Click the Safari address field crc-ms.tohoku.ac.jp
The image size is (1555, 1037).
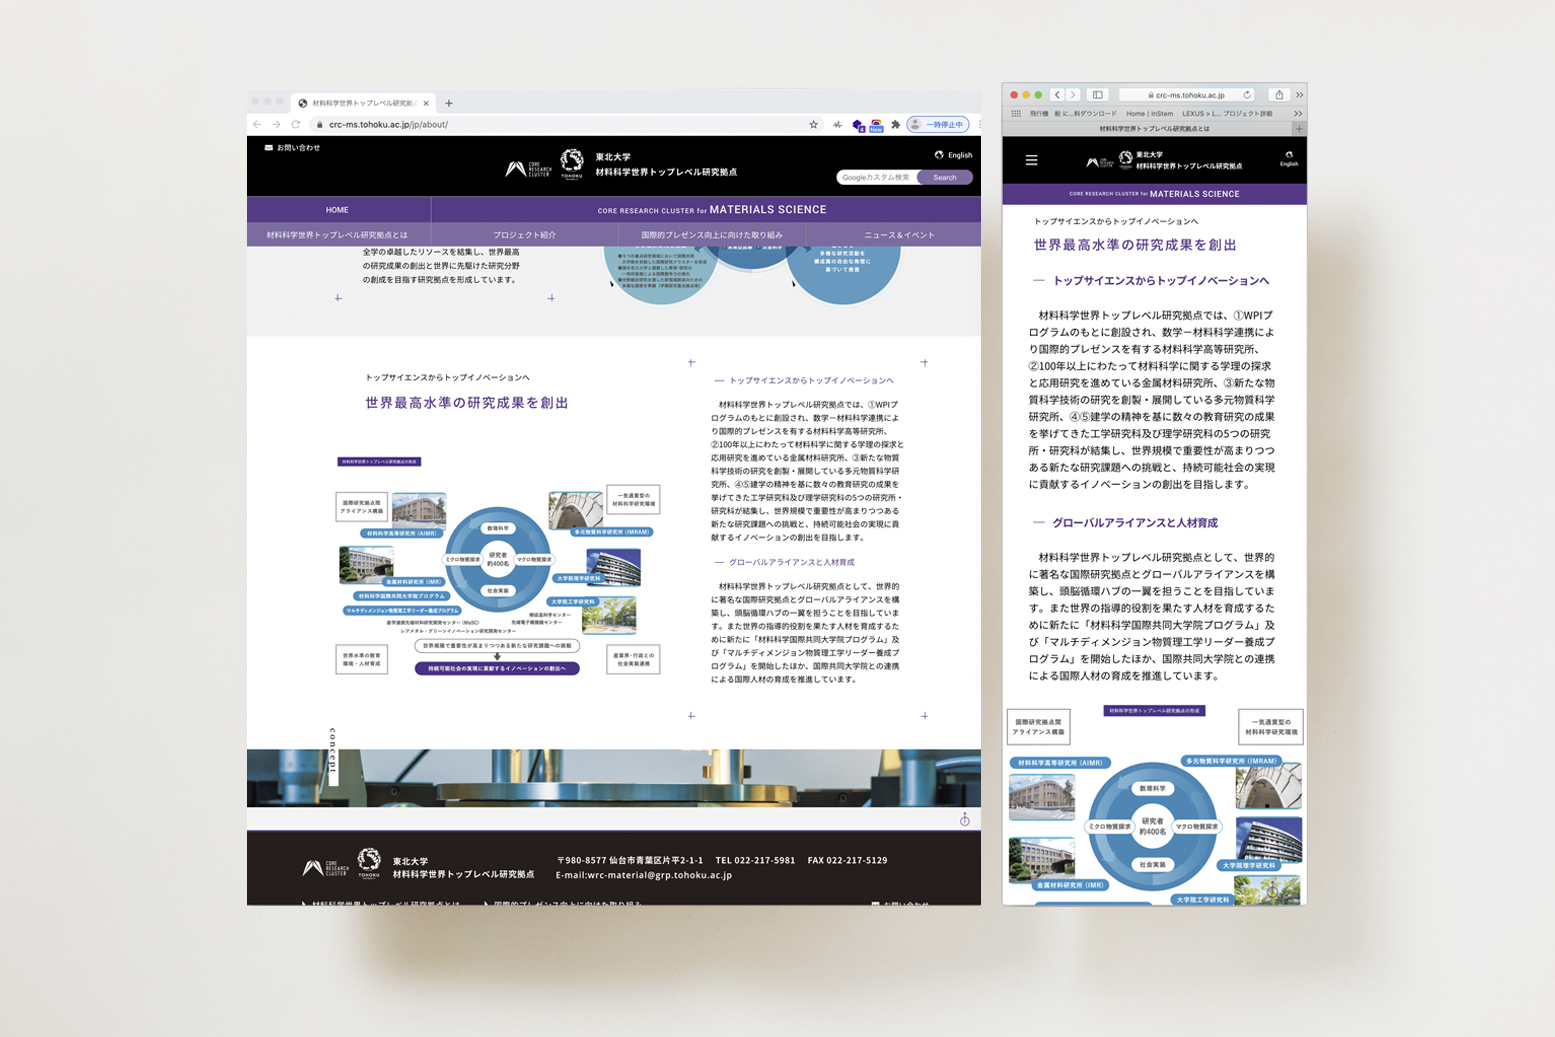tap(1186, 95)
